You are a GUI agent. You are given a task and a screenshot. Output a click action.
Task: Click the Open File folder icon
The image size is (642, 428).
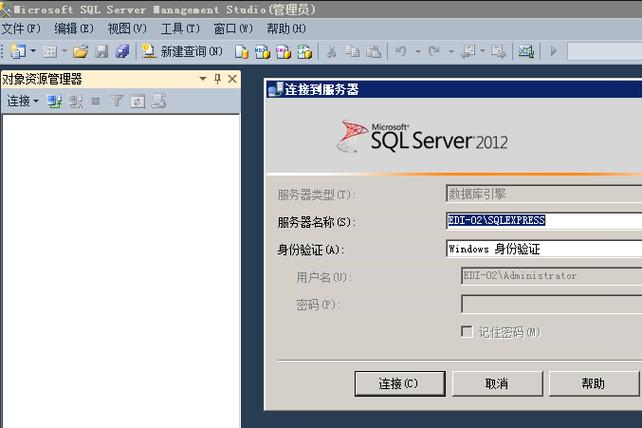point(80,52)
